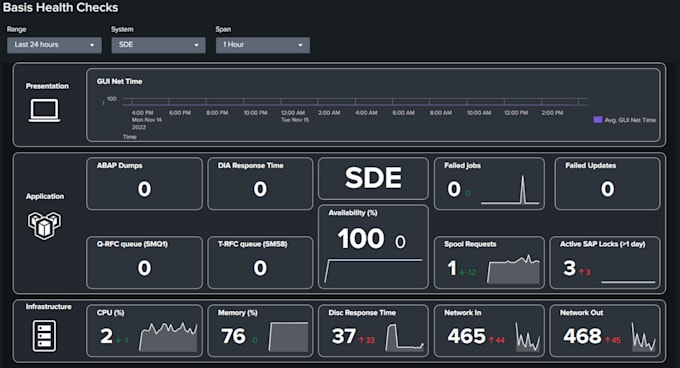Open the Range dropdown showing Last 24 hours
The image size is (680, 368).
[54, 45]
